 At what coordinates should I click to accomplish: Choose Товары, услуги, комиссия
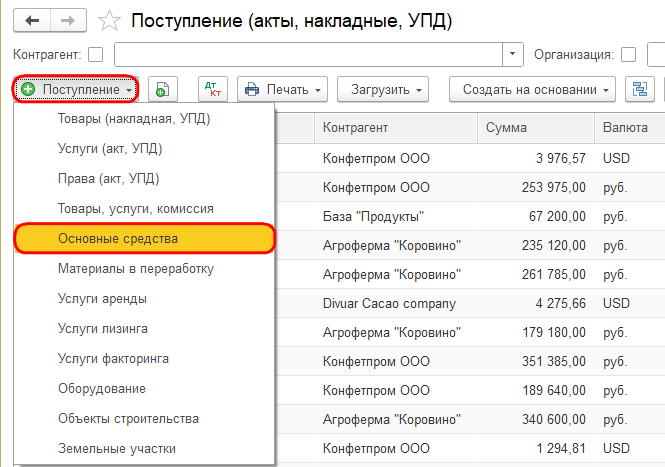(144, 209)
